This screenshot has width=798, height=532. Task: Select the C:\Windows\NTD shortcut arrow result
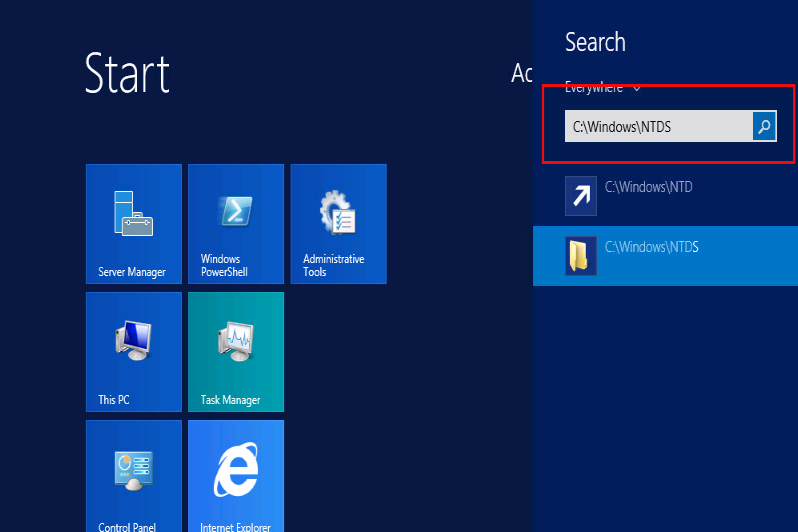tap(665, 196)
